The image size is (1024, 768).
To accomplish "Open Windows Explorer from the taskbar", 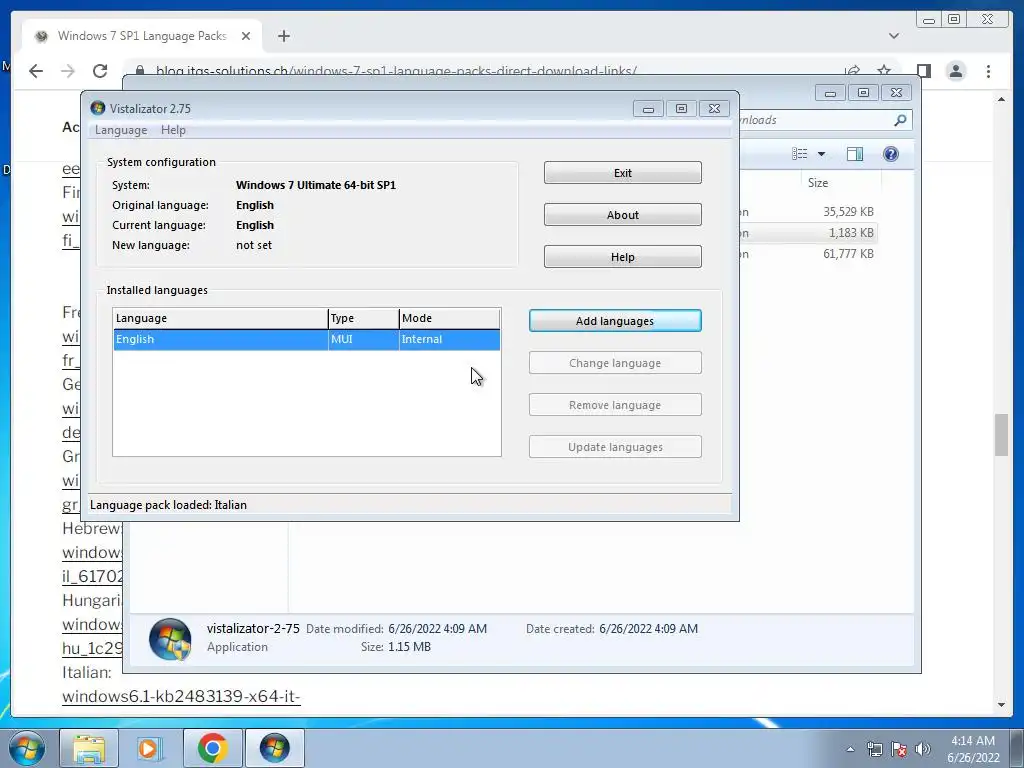I will 89,748.
